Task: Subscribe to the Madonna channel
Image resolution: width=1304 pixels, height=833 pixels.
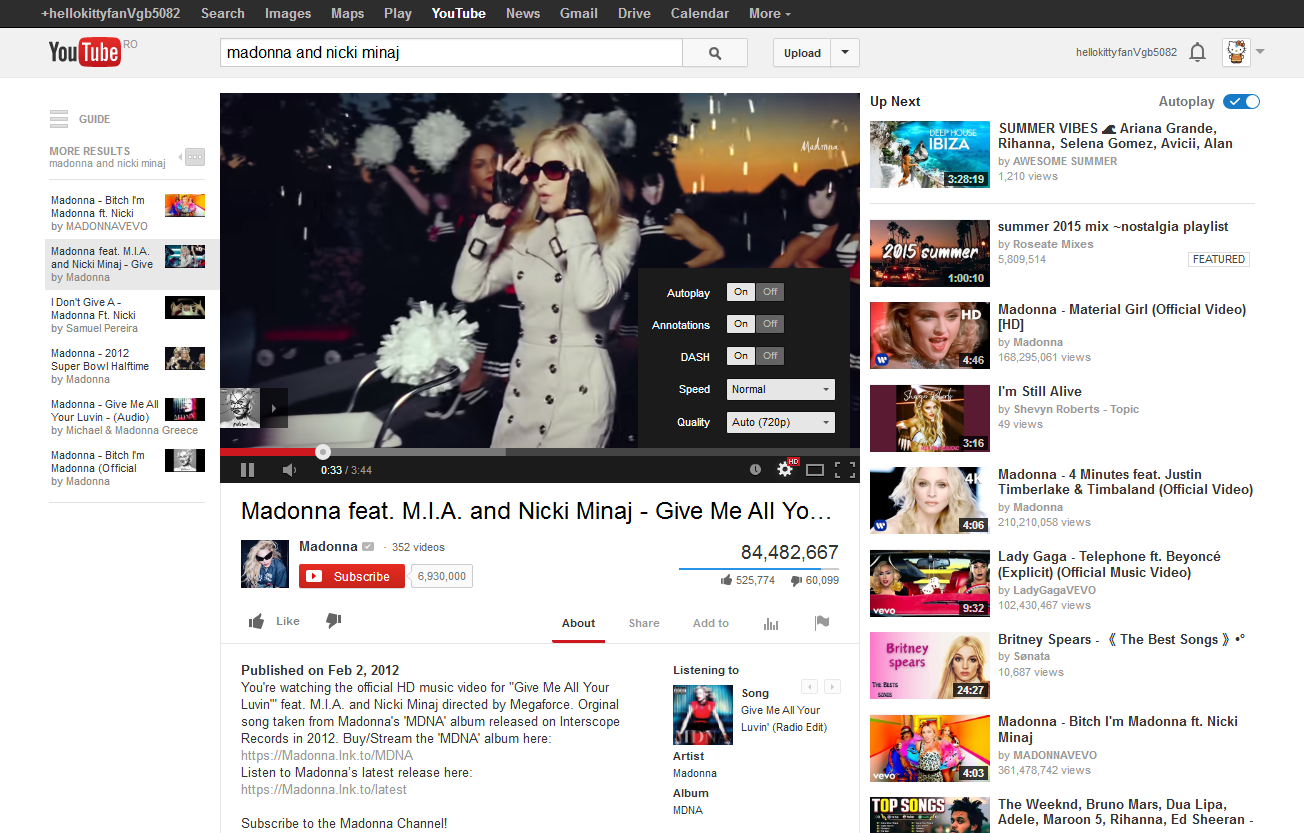Action: (352, 576)
